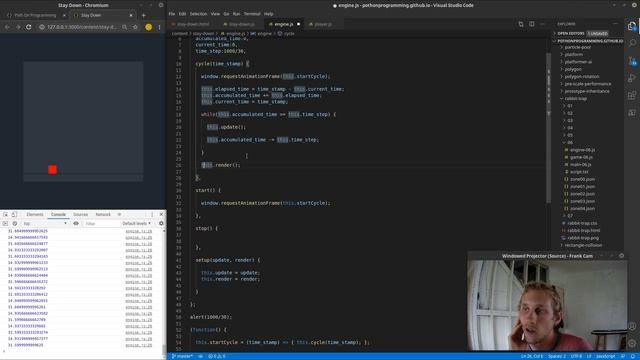Click the master git branch in status bar
The width and height of the screenshot is (640, 360).
tap(182, 356)
